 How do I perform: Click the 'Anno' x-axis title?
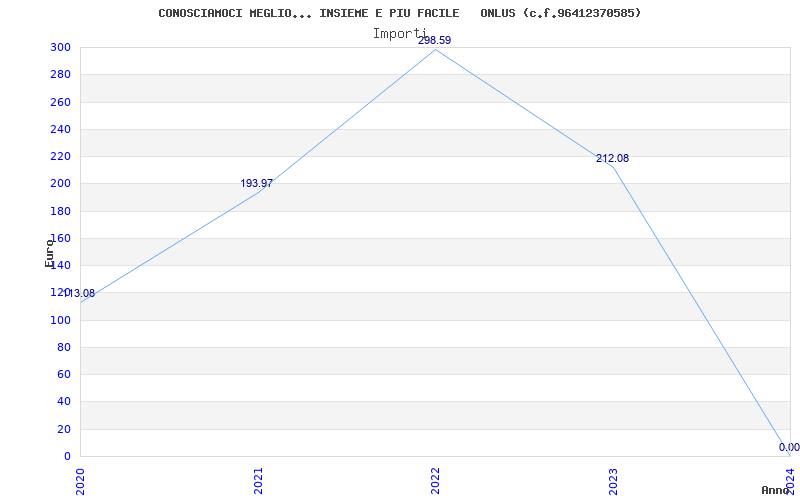[x=775, y=490]
